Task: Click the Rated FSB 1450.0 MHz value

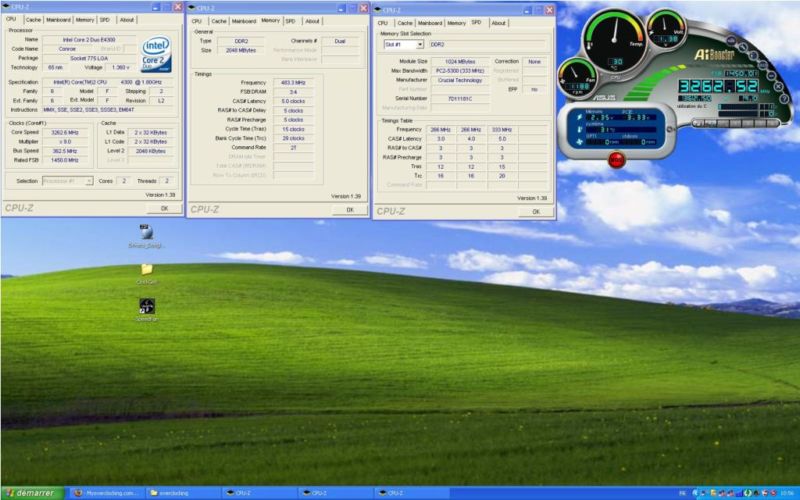Action: [65, 160]
